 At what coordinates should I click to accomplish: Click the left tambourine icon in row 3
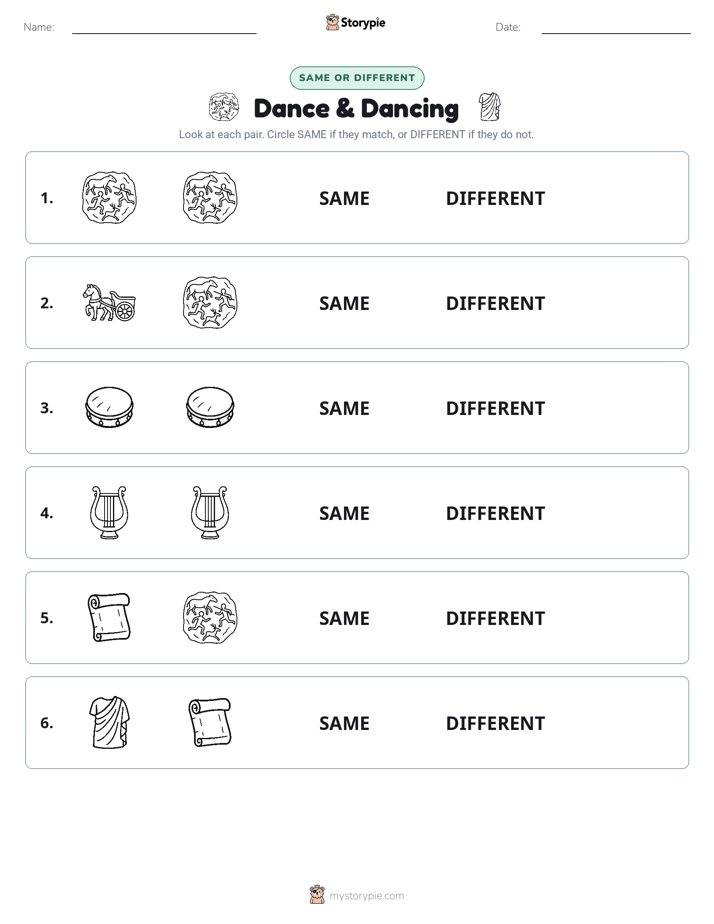coord(109,407)
